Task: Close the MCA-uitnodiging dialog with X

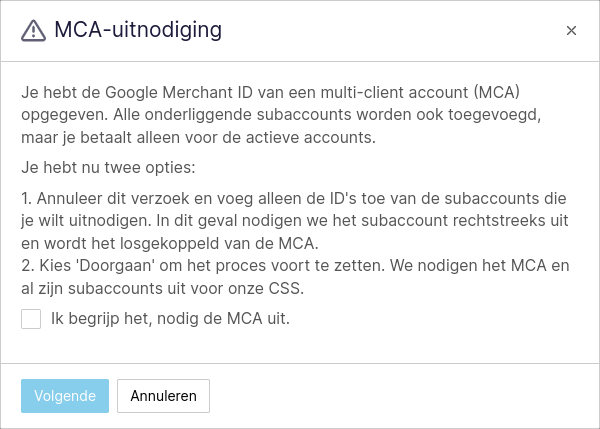Action: pos(571,31)
